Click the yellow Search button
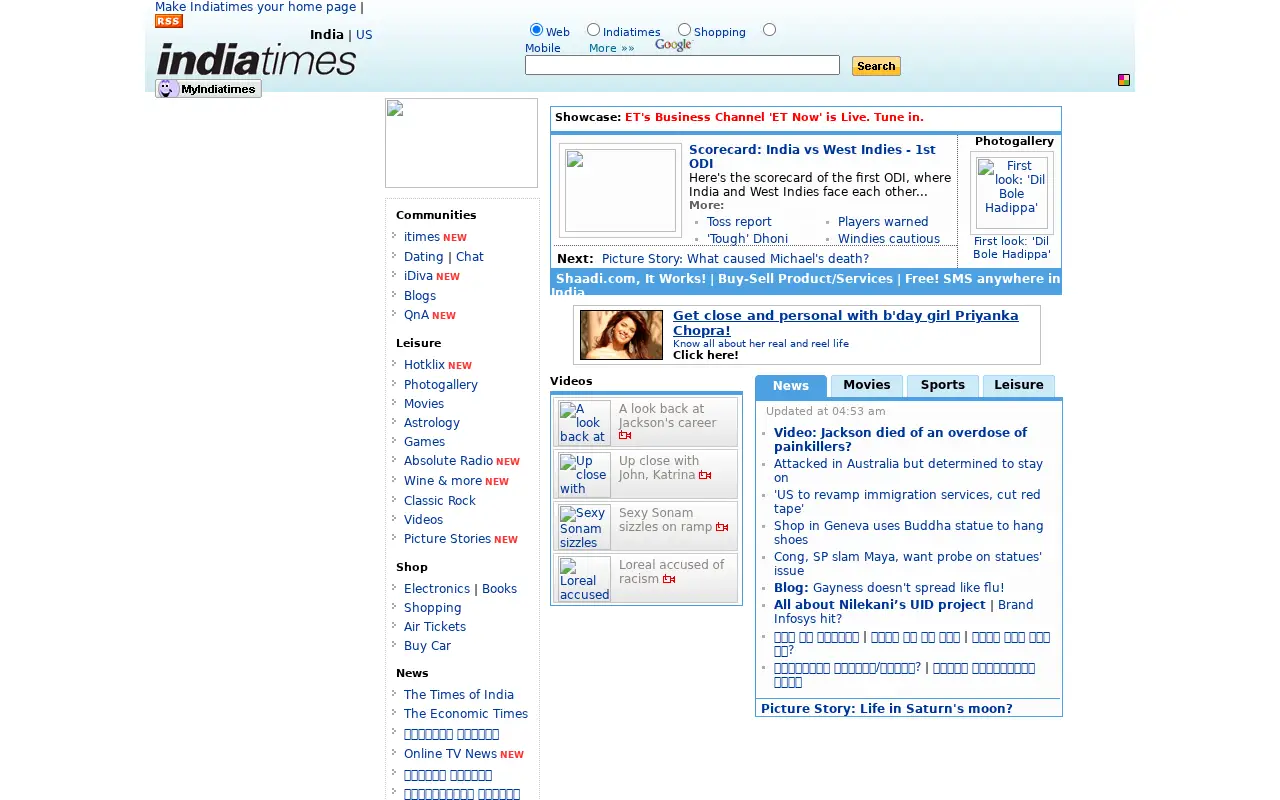Viewport: 1280px width, 800px height. click(876, 66)
